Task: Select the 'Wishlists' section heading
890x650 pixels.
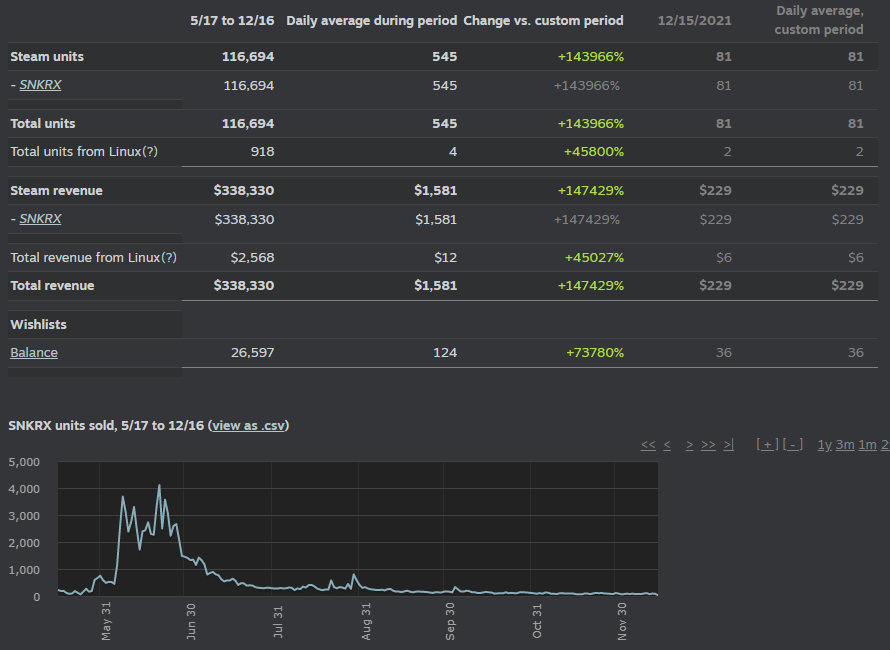Action: pos(39,325)
